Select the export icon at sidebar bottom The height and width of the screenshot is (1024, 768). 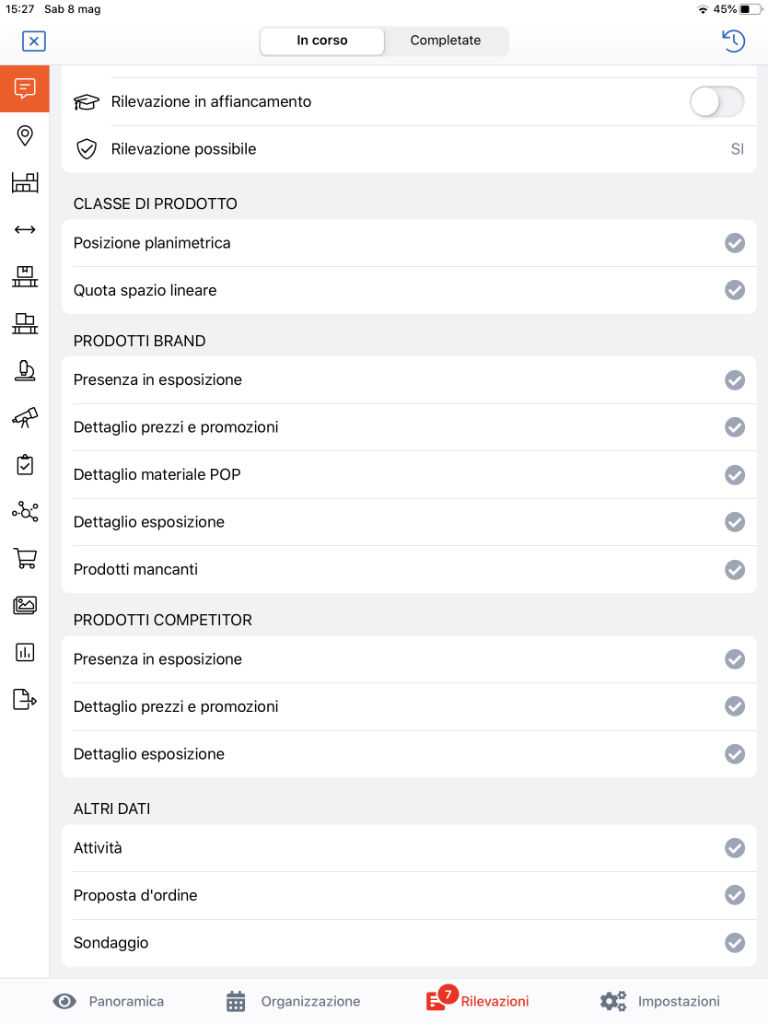(24, 699)
